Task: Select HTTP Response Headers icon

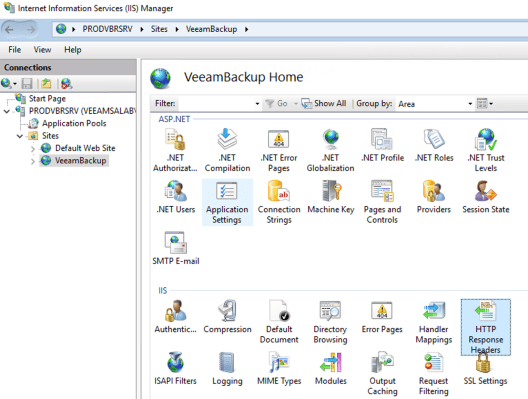Action: 486,327
